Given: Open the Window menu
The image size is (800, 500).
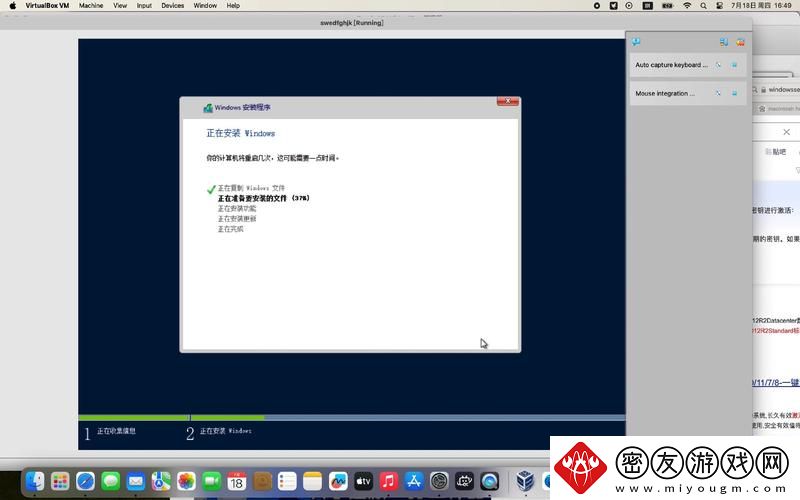Looking at the screenshot, I should pos(205,6).
